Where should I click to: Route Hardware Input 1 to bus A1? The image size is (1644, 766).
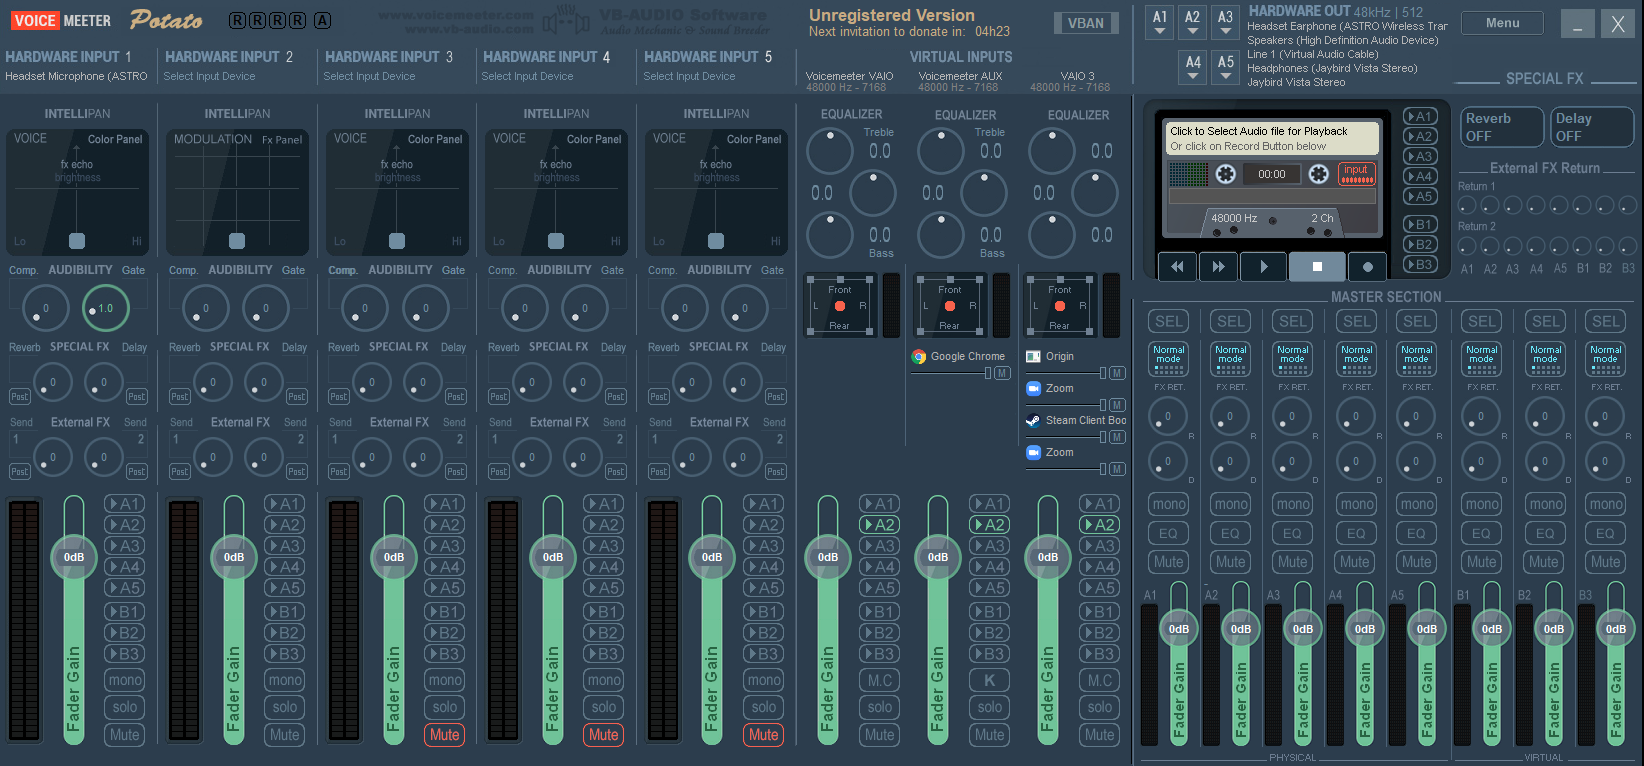click(125, 504)
